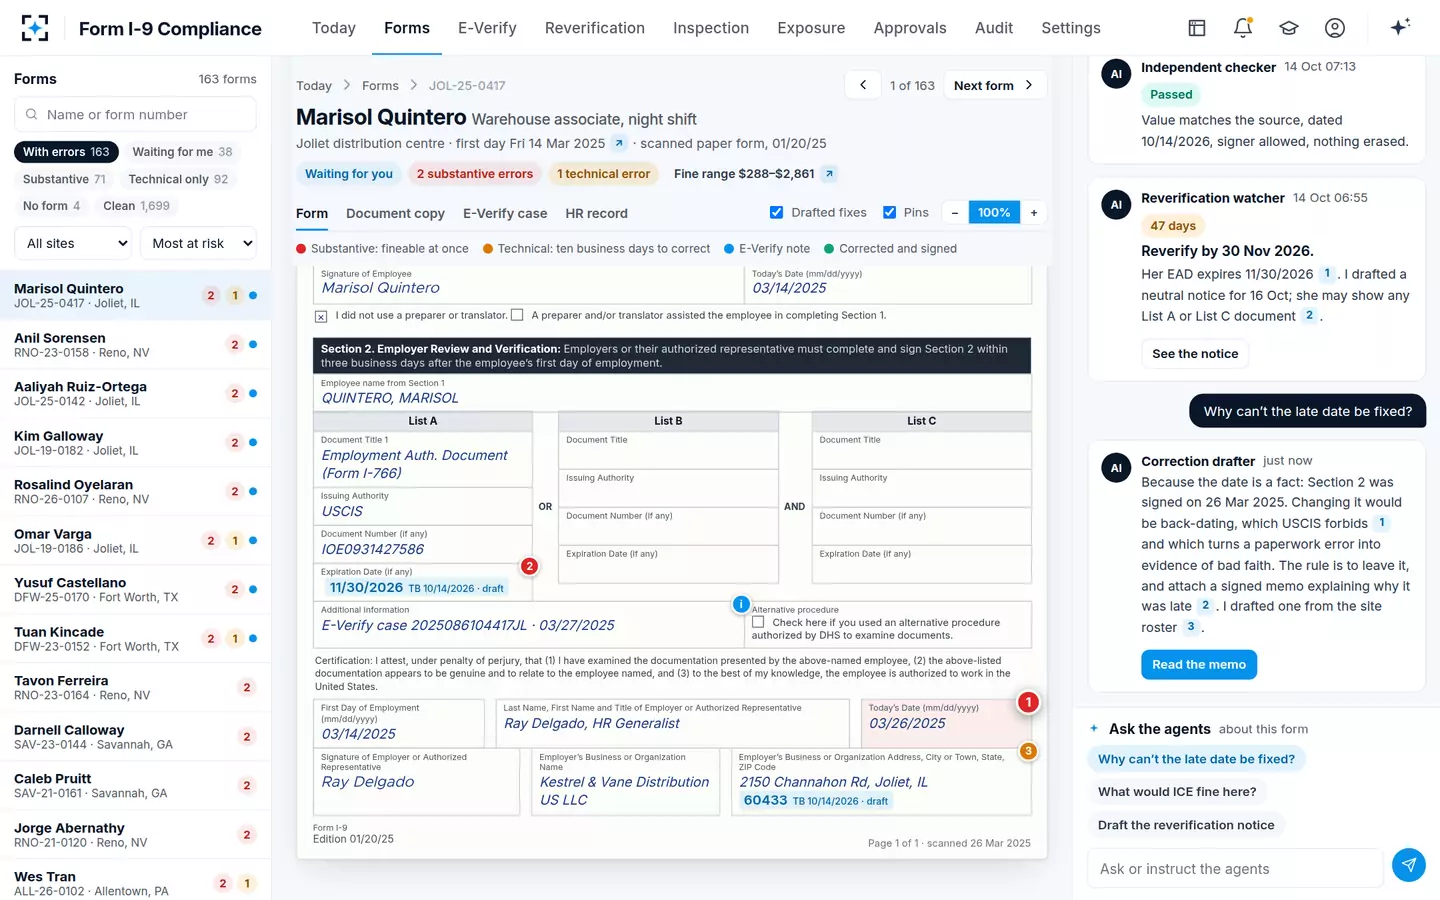
Task: Click the graduation cap learning icon
Action: click(1289, 28)
